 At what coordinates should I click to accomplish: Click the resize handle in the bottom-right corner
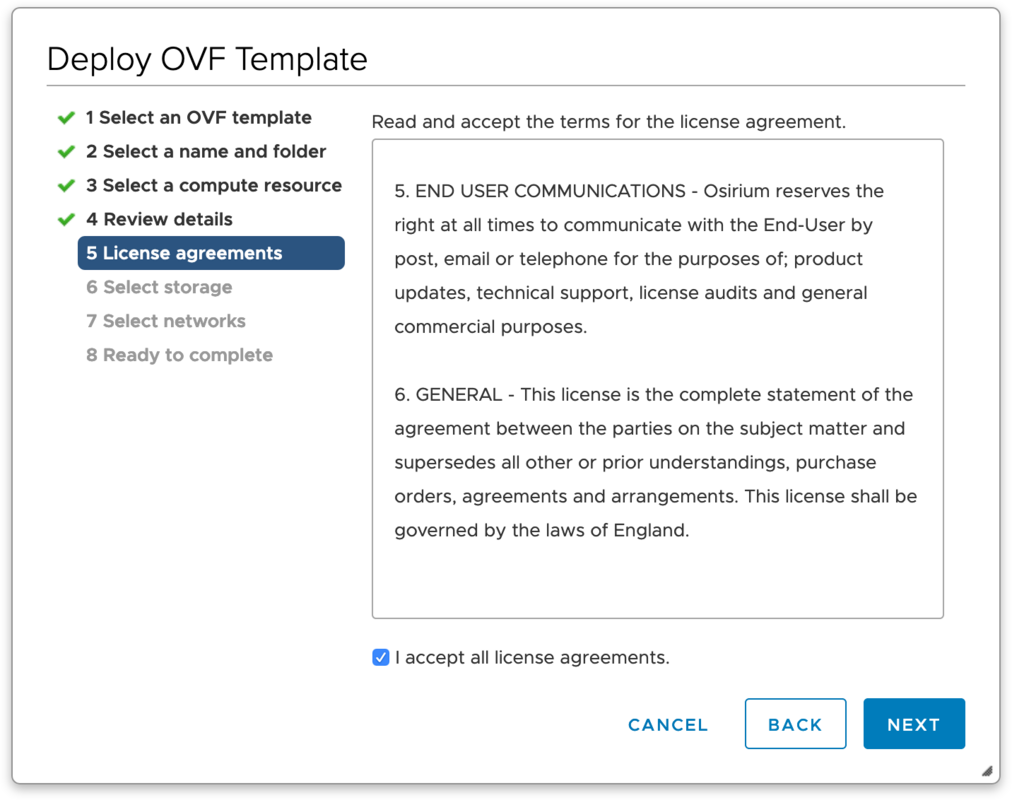985,771
